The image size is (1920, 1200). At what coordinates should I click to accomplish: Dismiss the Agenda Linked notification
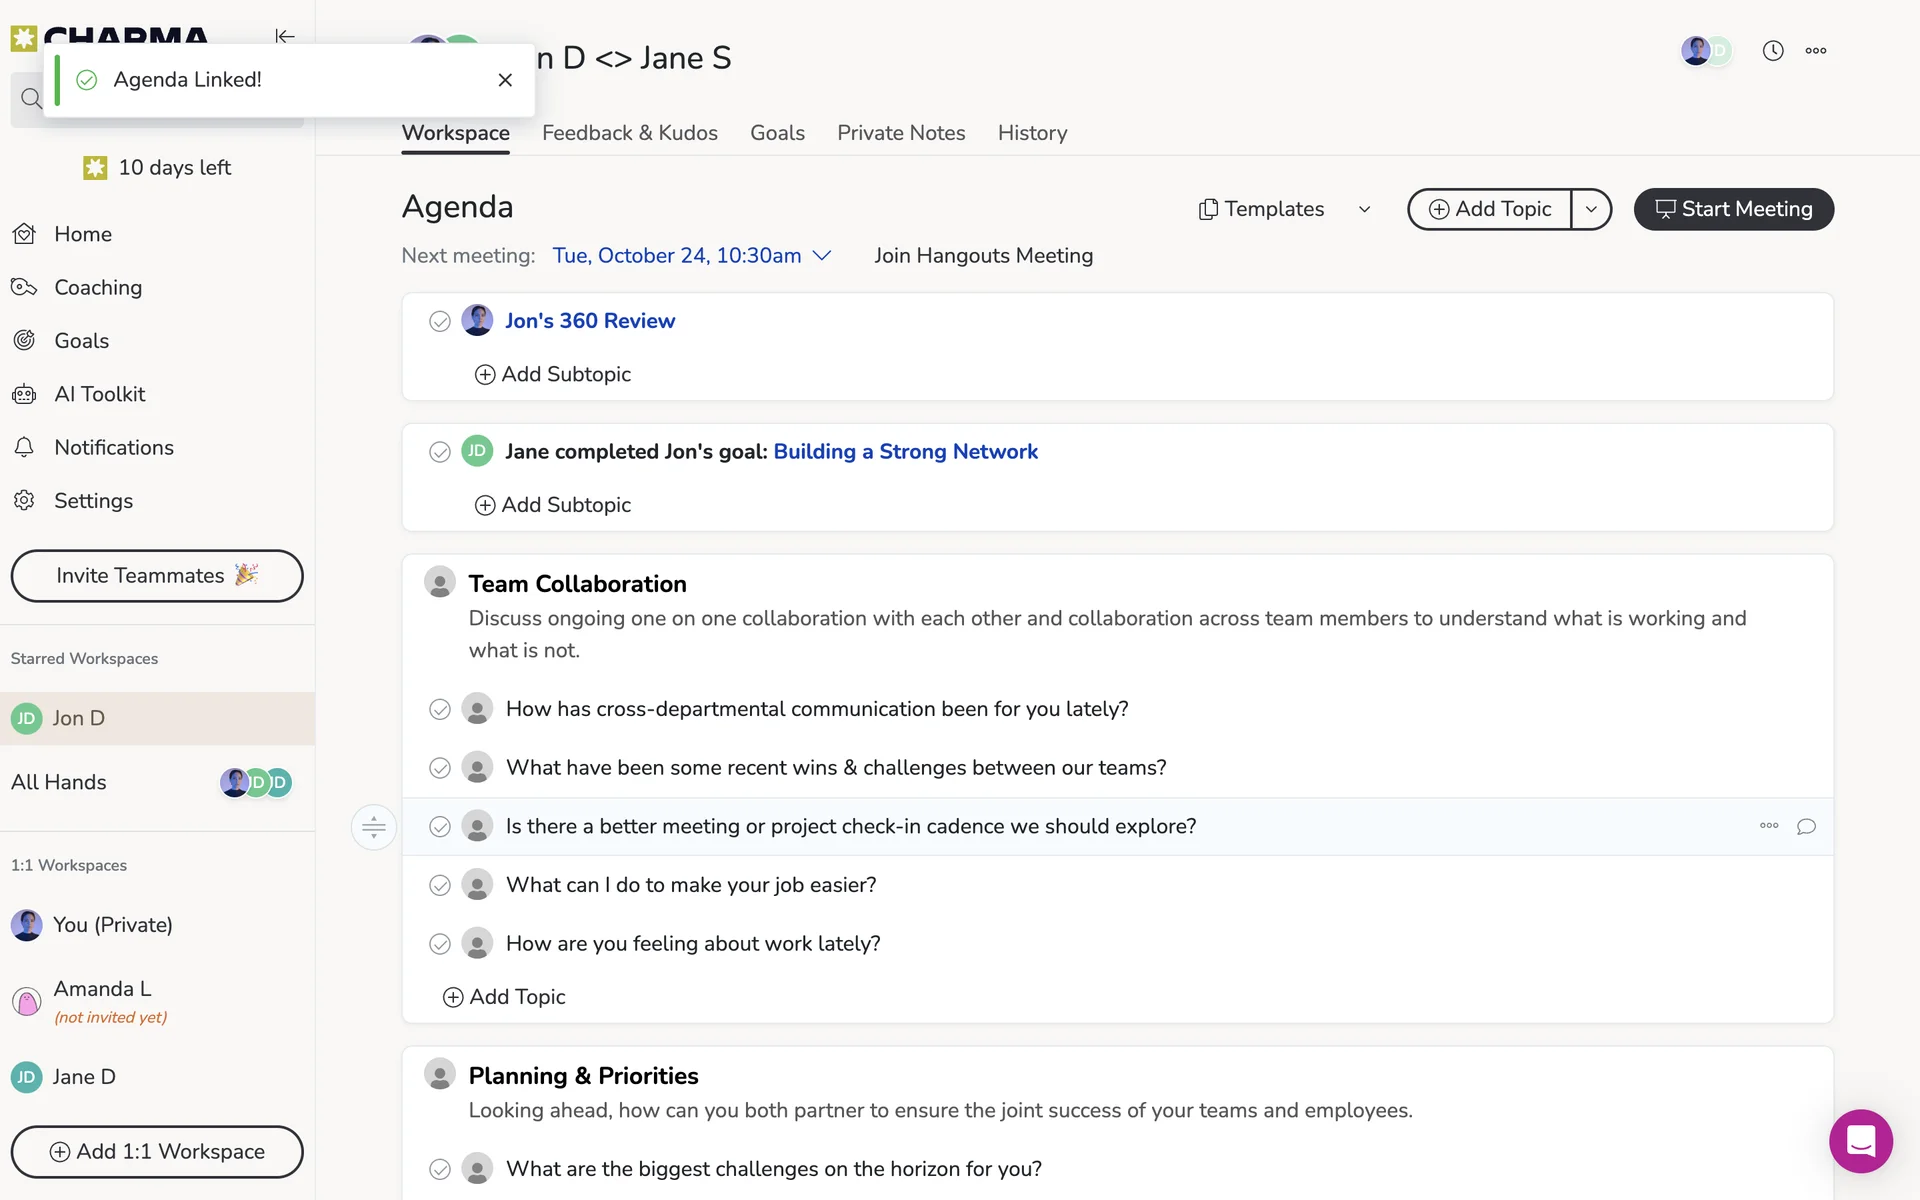[x=505, y=80]
